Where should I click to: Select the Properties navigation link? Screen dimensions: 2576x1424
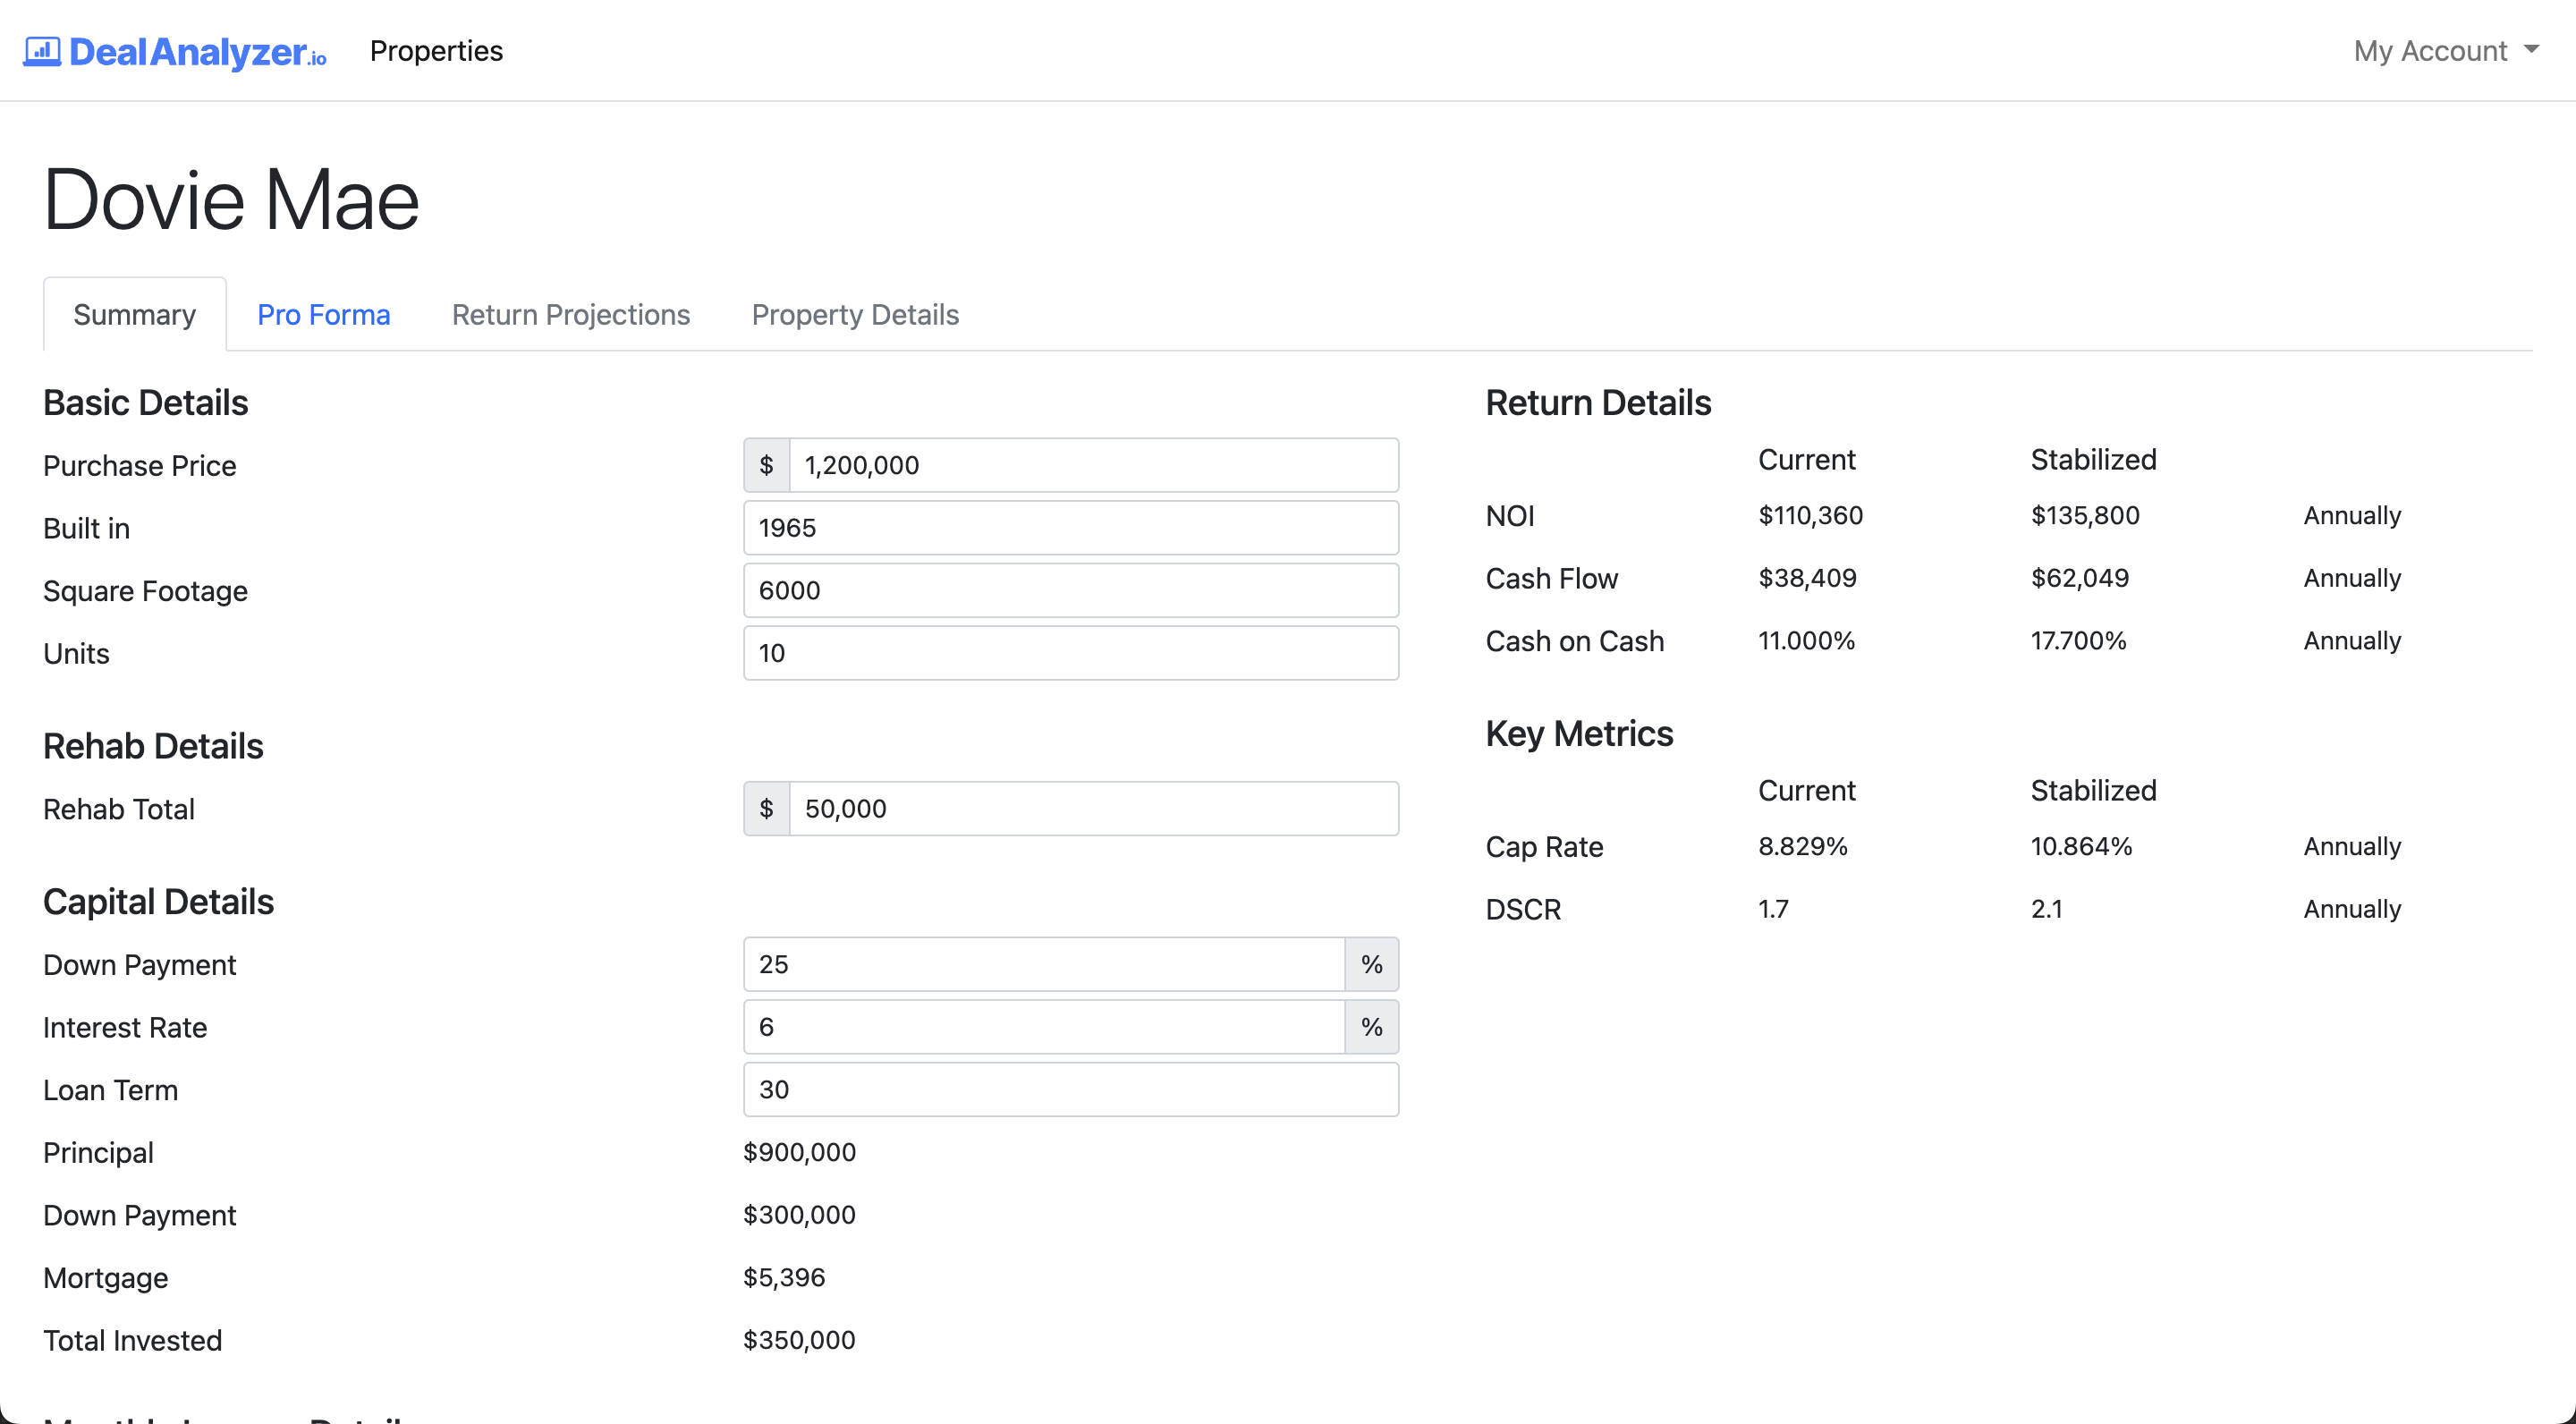436,51
